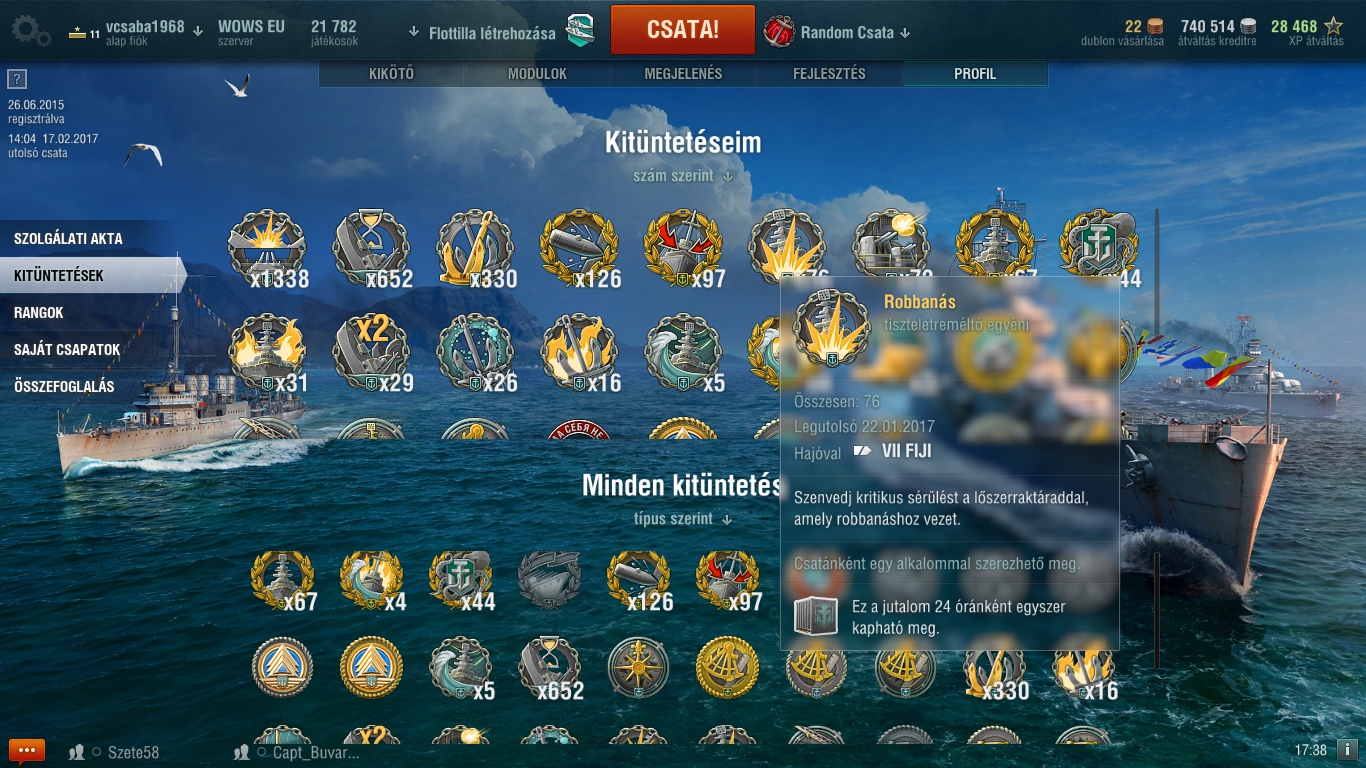Select the x97 red arrows medal

(685, 248)
